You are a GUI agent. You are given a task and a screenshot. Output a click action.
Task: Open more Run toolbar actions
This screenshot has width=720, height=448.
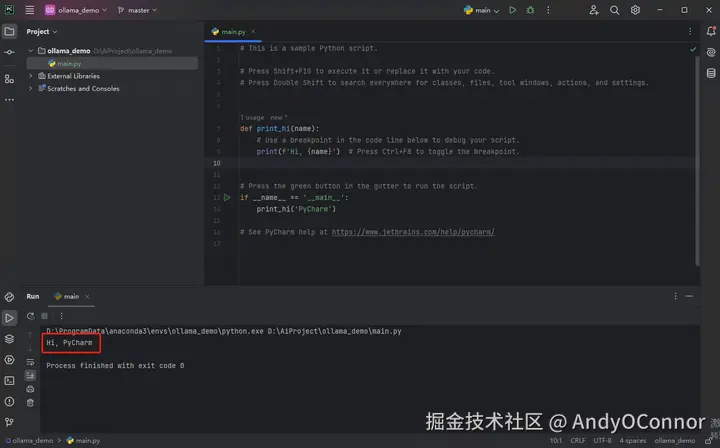pos(61,316)
